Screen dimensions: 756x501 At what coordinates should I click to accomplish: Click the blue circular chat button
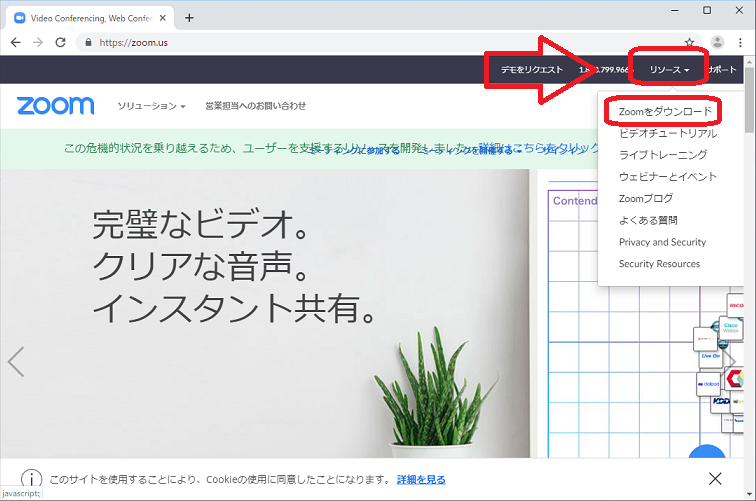click(x=707, y=453)
